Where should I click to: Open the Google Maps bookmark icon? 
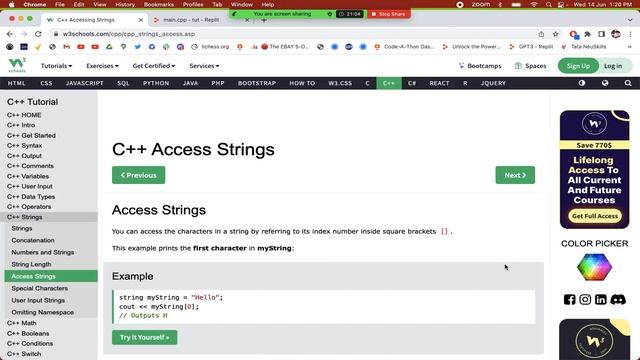tap(123, 47)
